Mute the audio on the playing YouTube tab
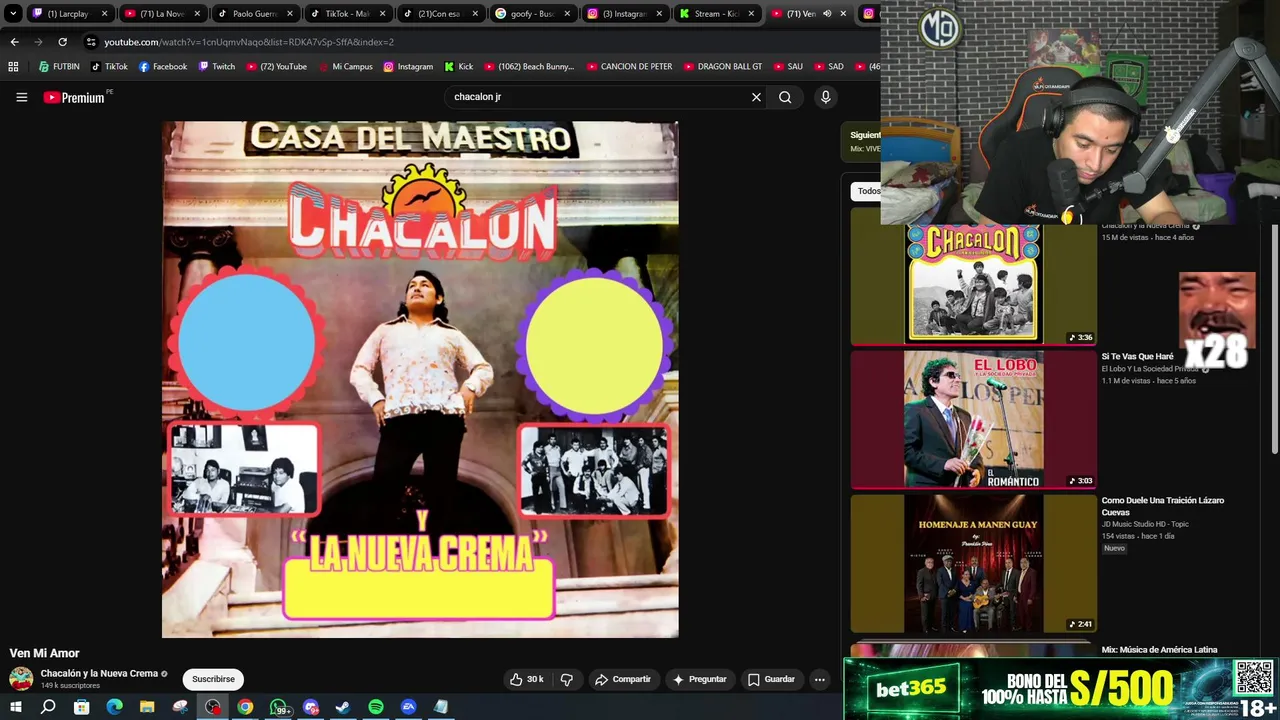Viewport: 1280px width, 720px height. coord(827,14)
